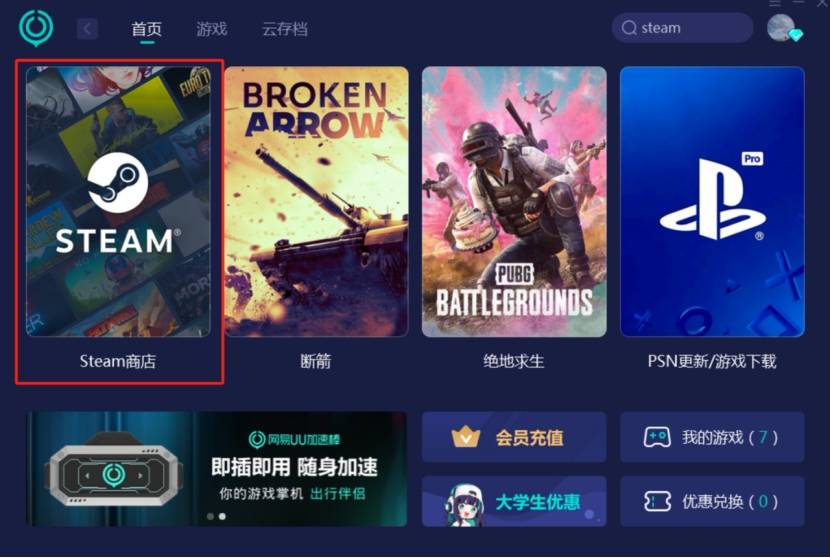Click the search magnifier icon

[x=629, y=28]
